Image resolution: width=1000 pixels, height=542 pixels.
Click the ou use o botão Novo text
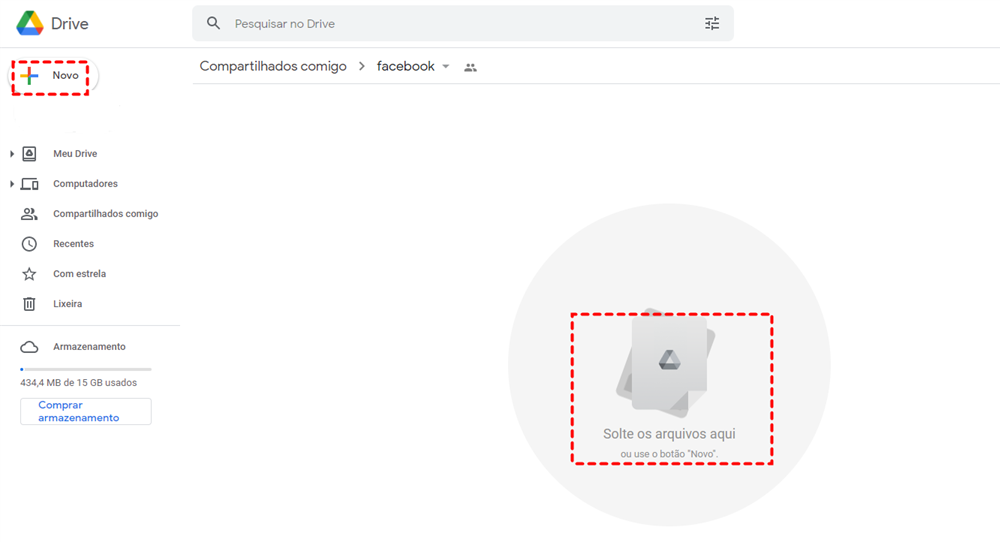pos(669,454)
